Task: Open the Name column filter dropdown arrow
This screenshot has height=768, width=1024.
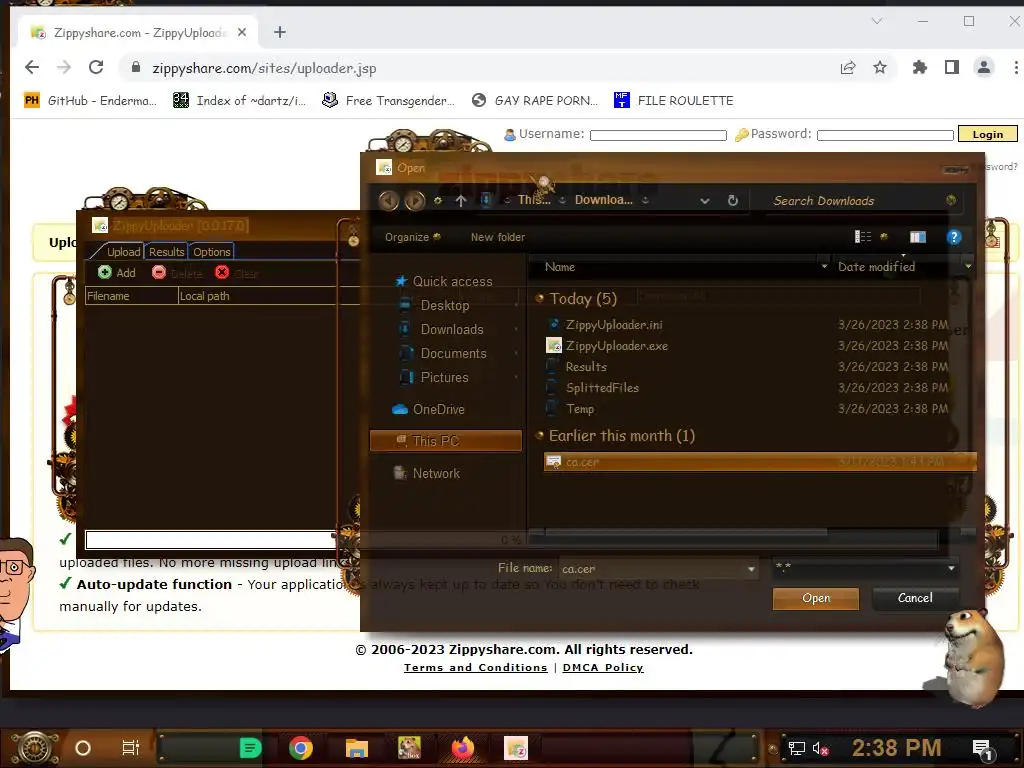Action: (824, 266)
